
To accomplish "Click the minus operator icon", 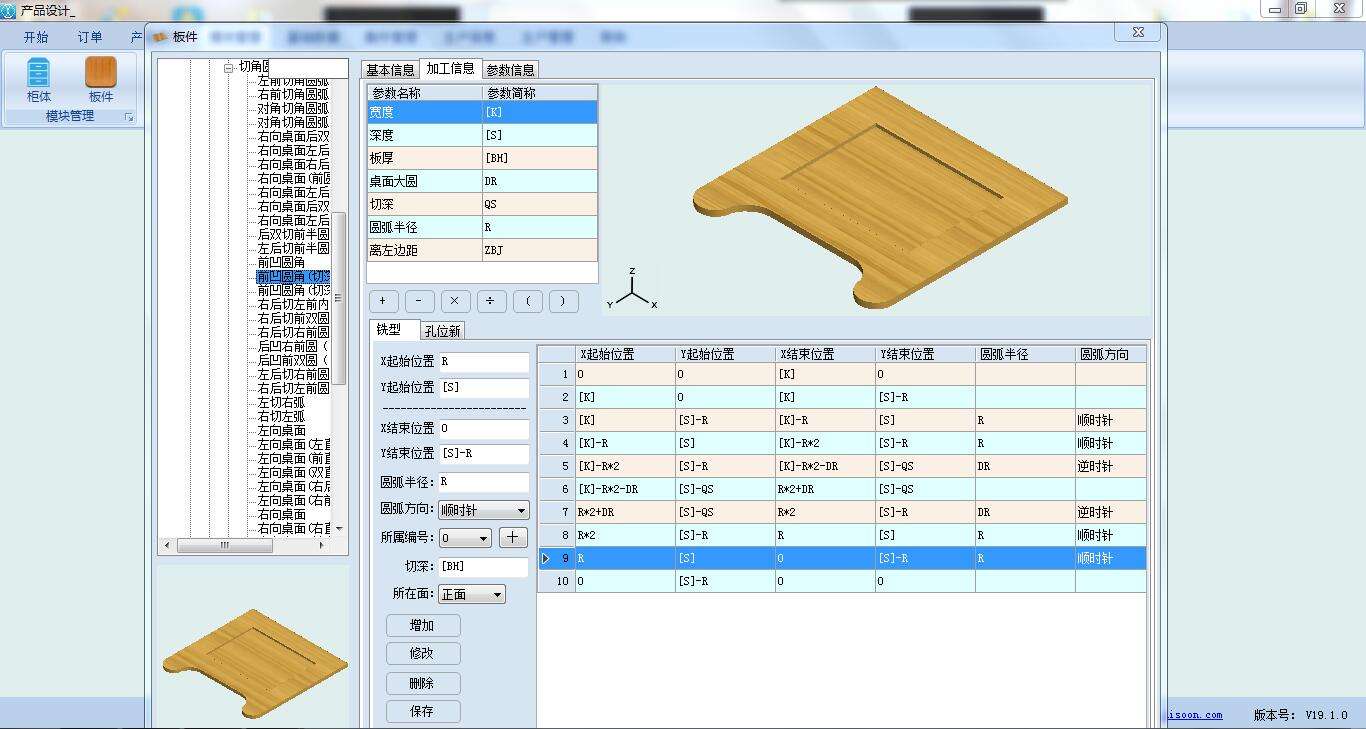I will (x=419, y=301).
